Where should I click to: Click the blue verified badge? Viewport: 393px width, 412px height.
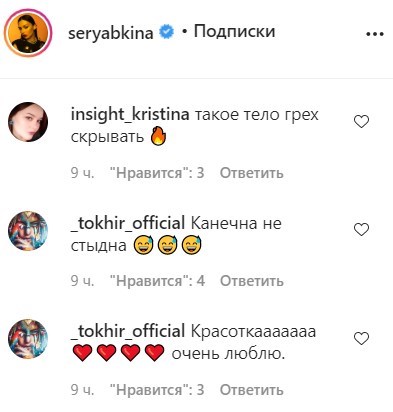(x=167, y=33)
